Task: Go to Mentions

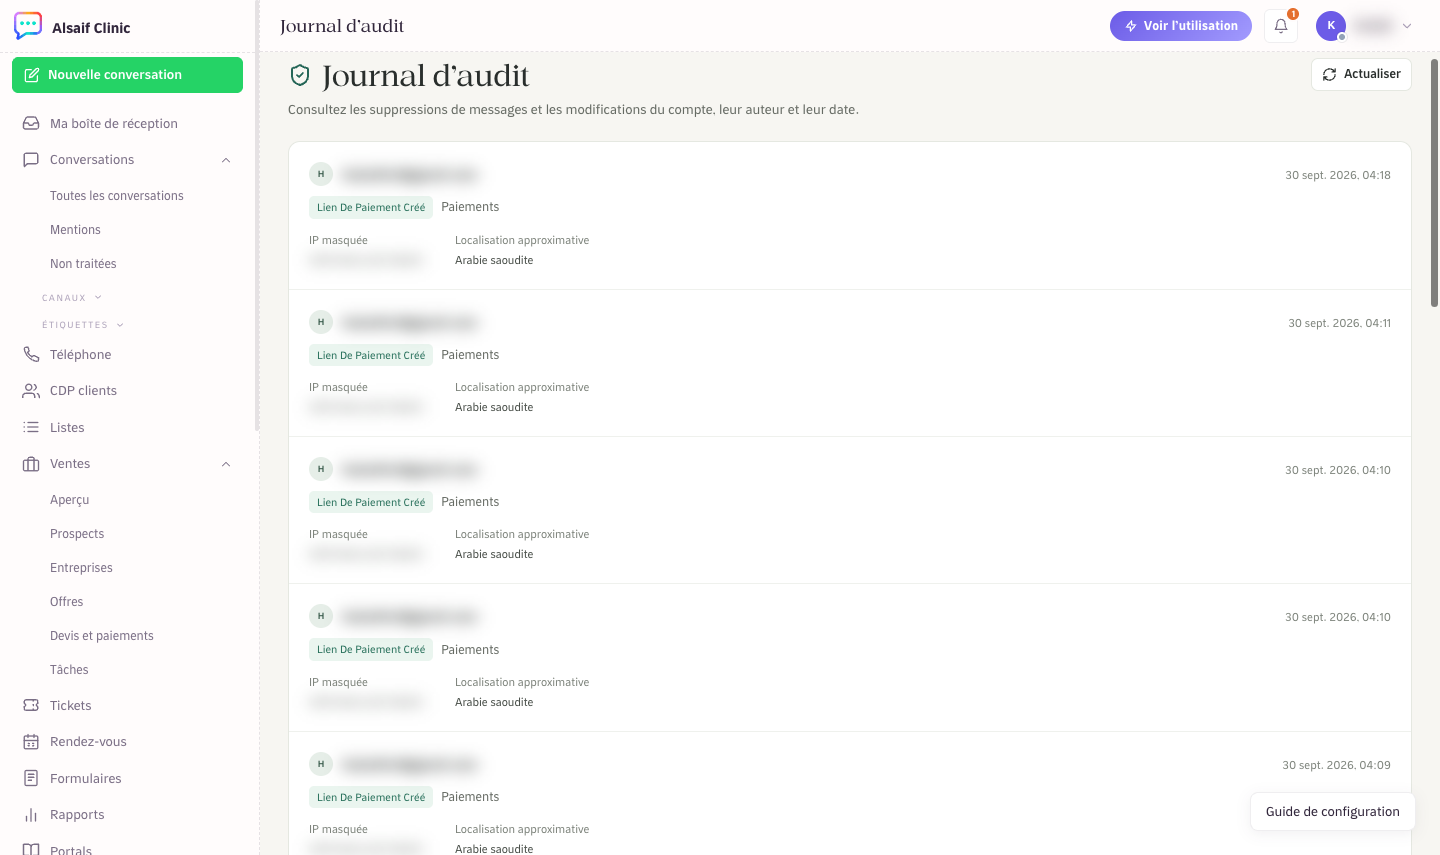Action: pos(75,230)
